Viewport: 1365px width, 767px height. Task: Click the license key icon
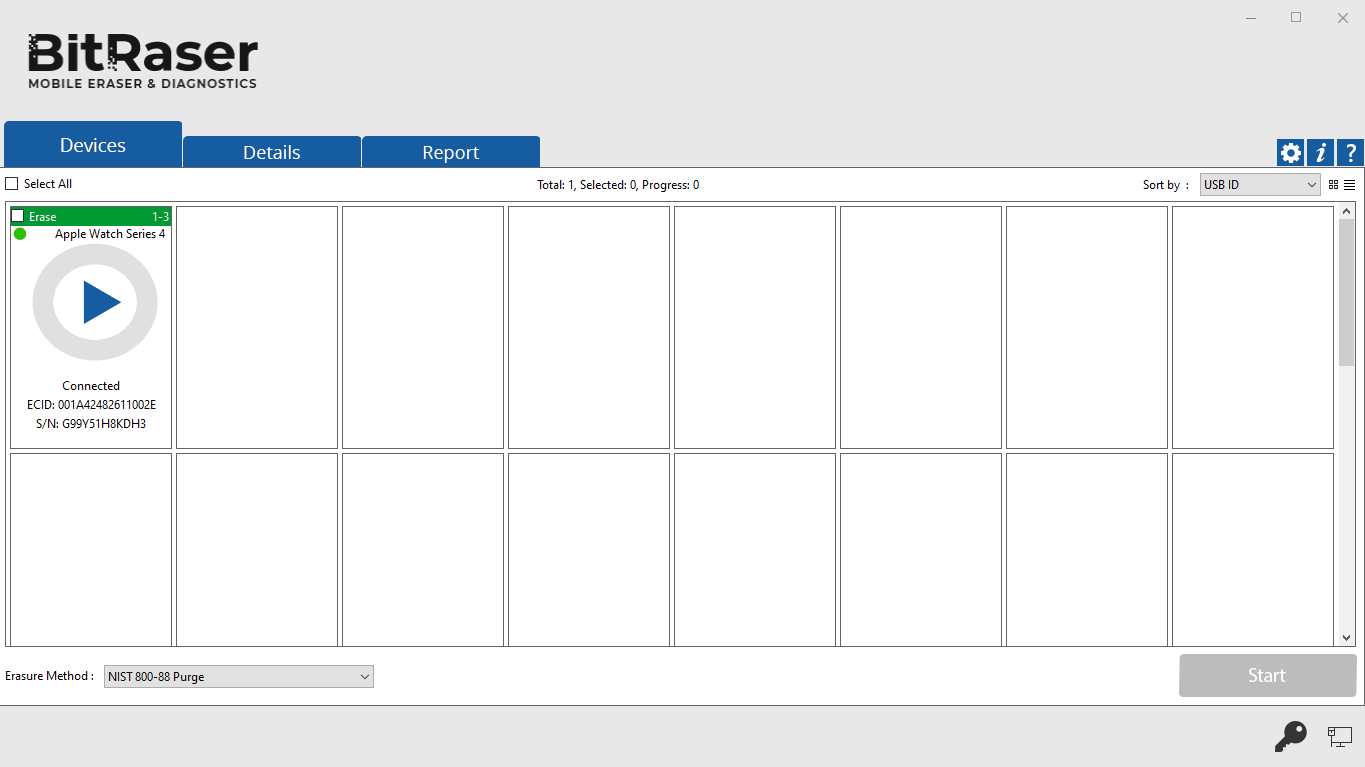[x=1290, y=737]
